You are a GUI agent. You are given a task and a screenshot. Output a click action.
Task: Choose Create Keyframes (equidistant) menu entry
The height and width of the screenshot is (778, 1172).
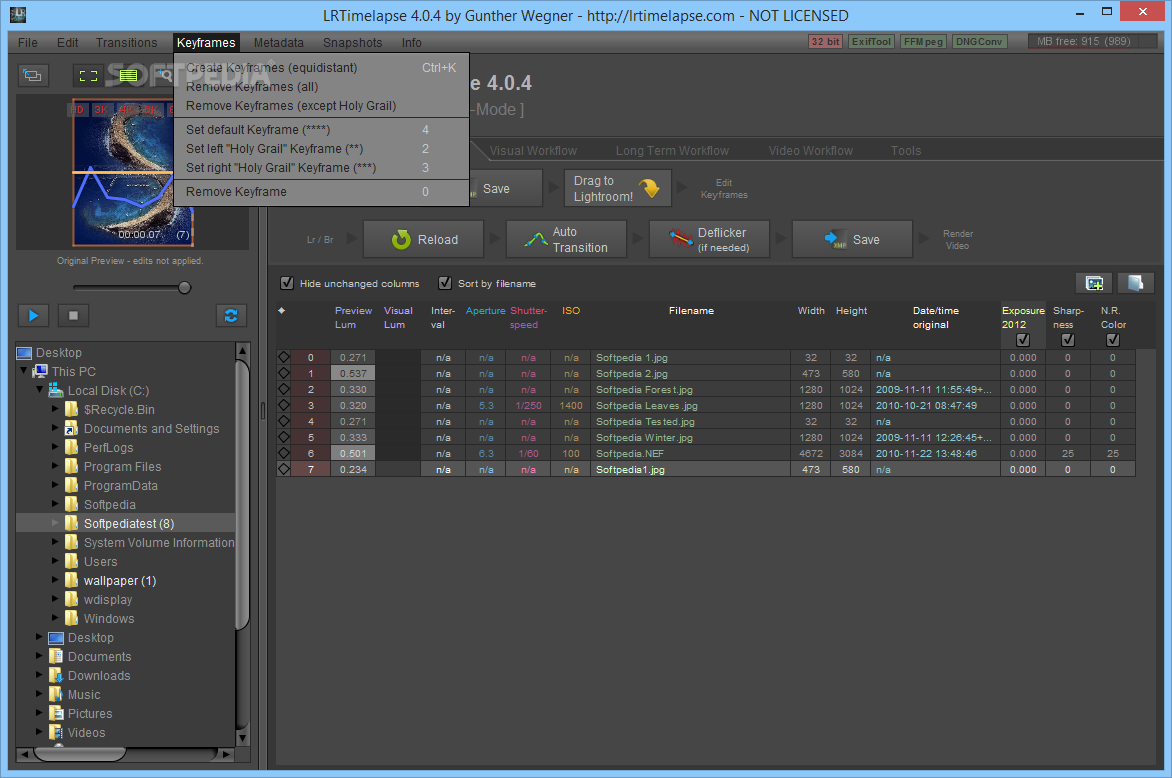(321, 67)
